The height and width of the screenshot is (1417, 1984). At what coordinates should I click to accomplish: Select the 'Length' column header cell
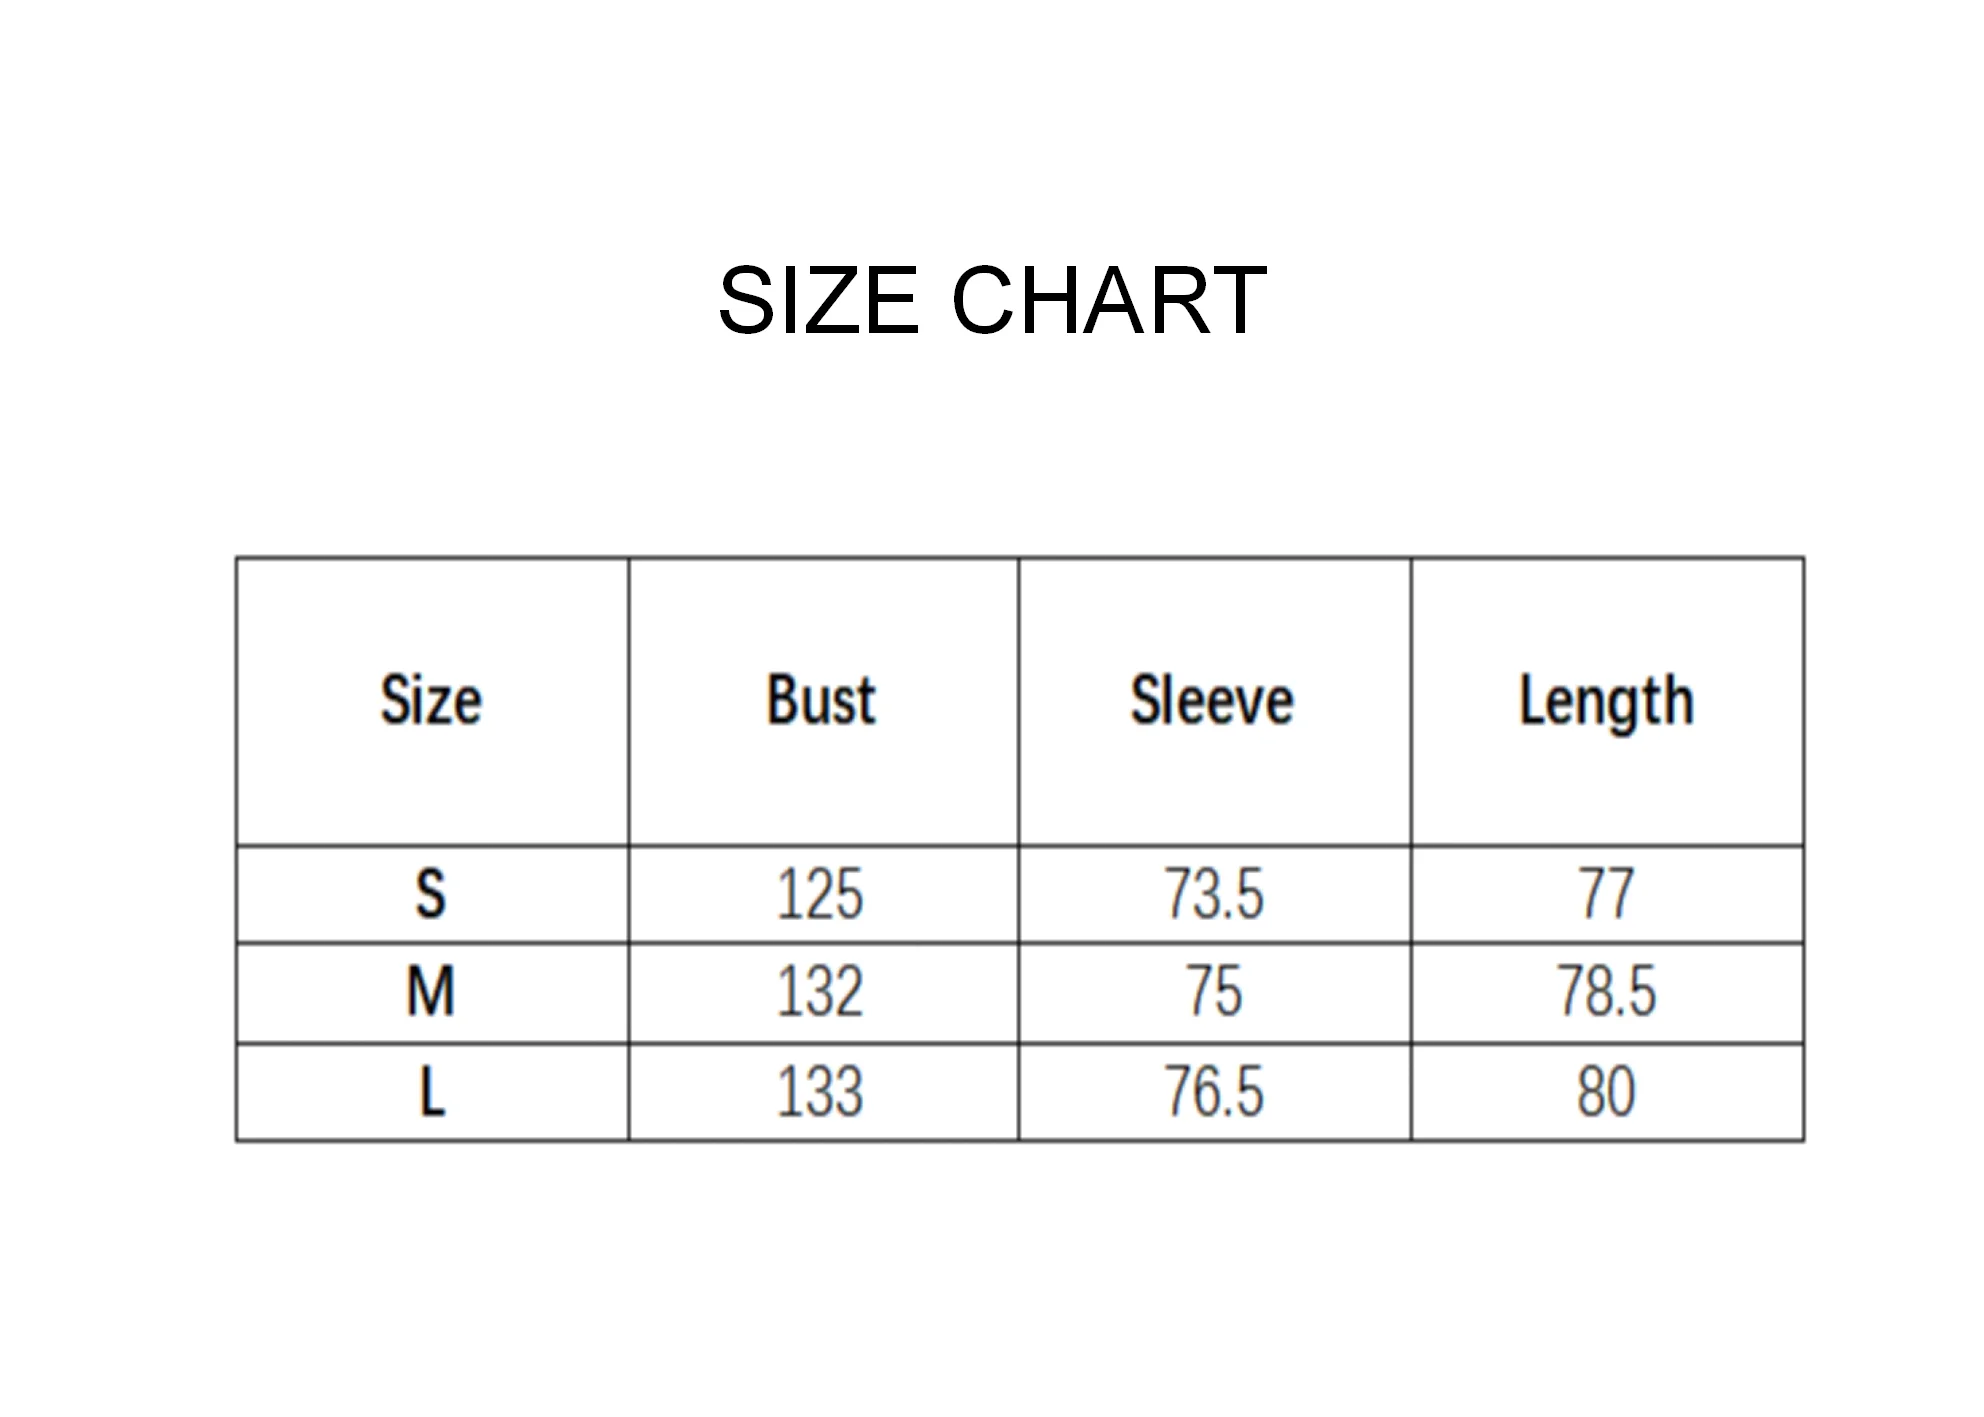tap(1606, 700)
